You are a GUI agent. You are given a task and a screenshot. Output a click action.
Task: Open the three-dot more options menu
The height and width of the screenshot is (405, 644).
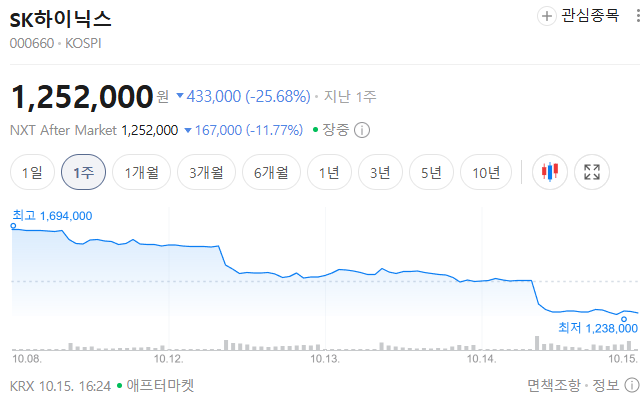point(638,16)
